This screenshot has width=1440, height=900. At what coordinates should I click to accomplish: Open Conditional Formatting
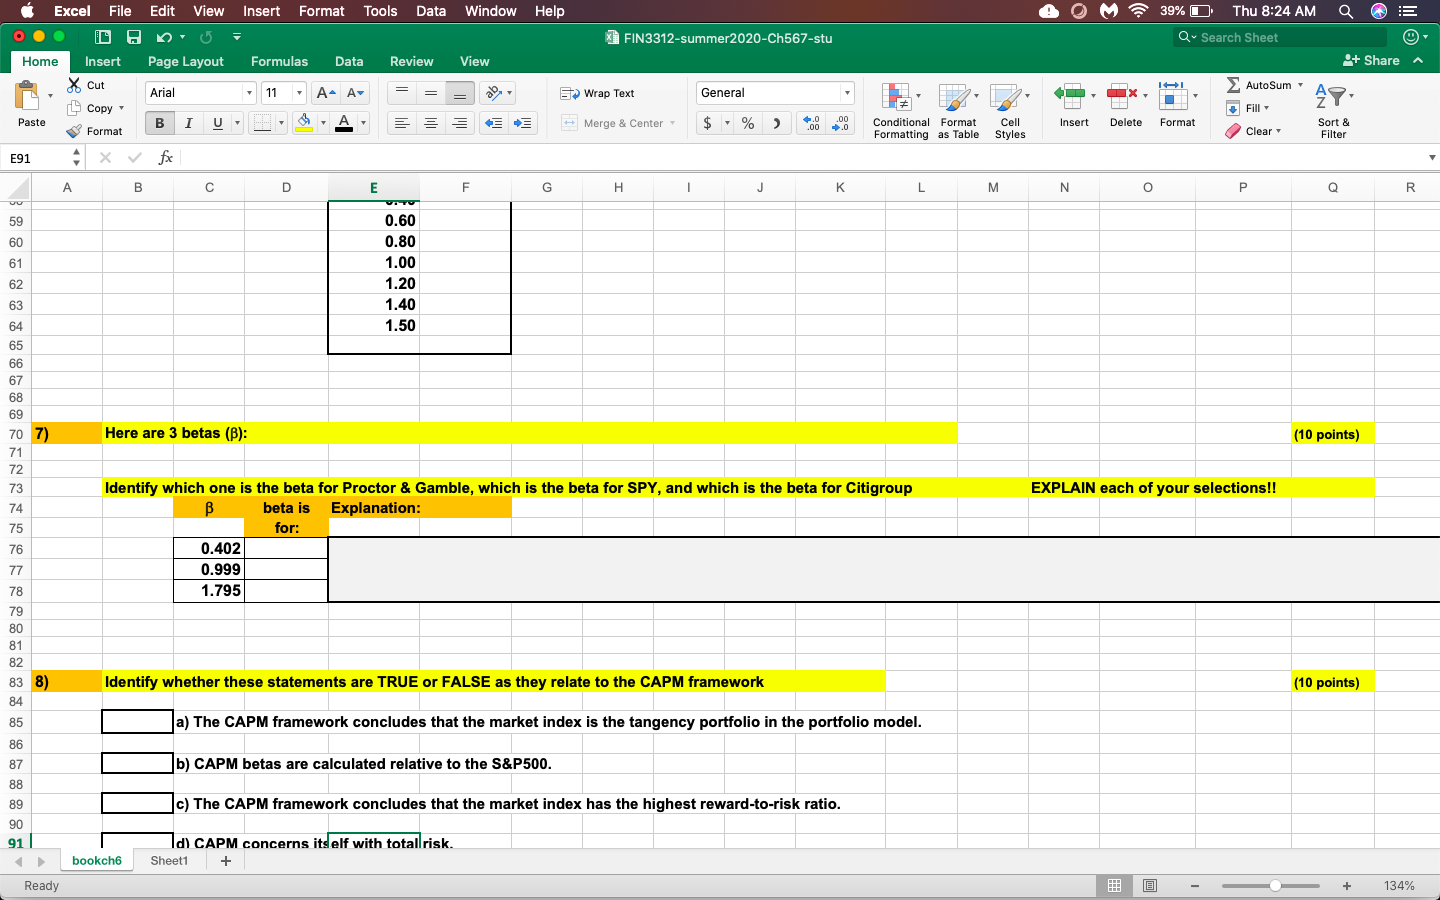[x=901, y=110]
